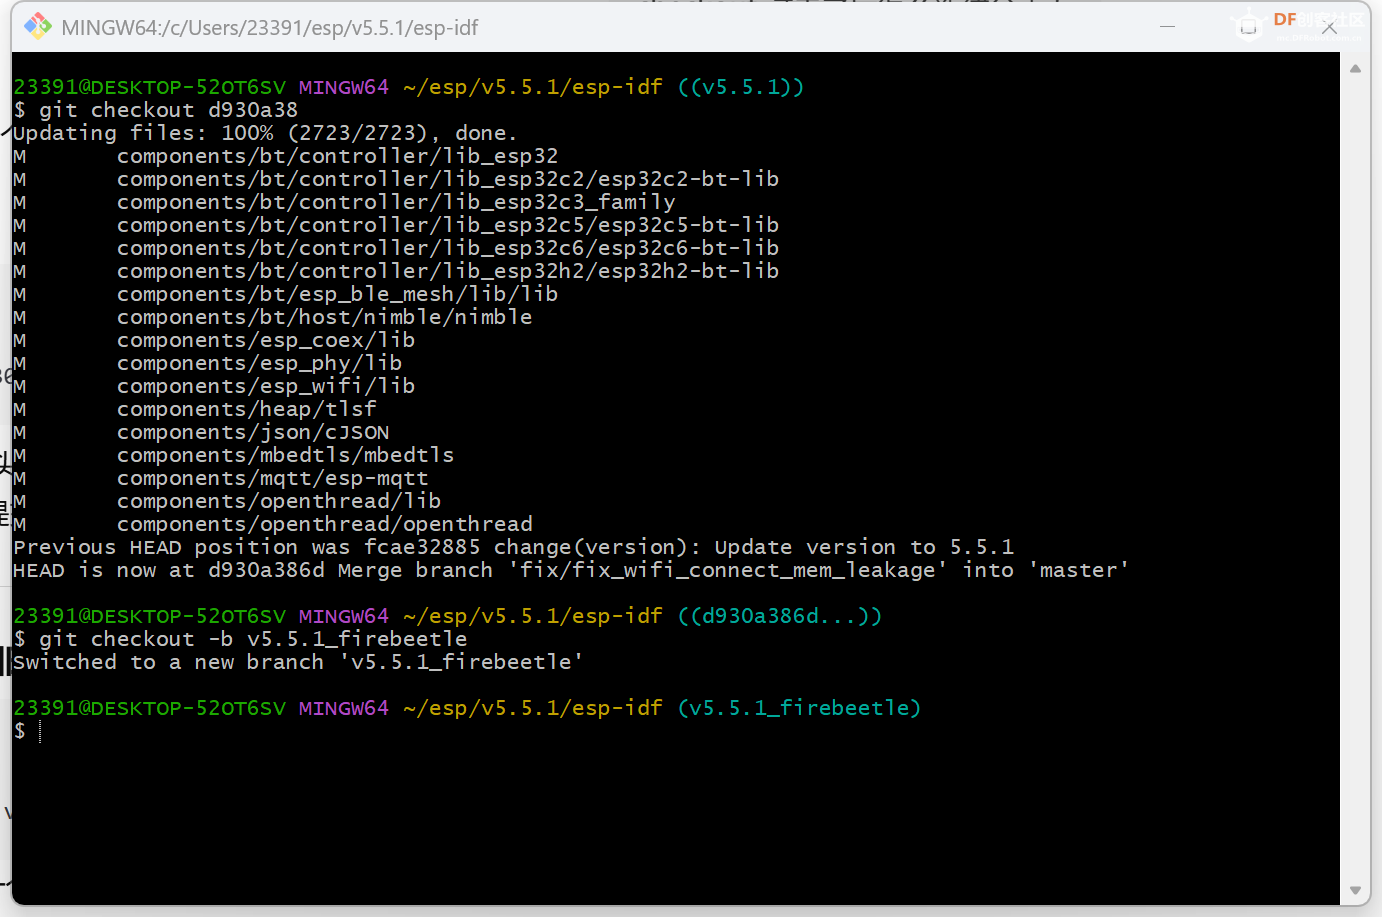
Task: Click 'components/openthread/openthread' path text
Action: (324, 524)
